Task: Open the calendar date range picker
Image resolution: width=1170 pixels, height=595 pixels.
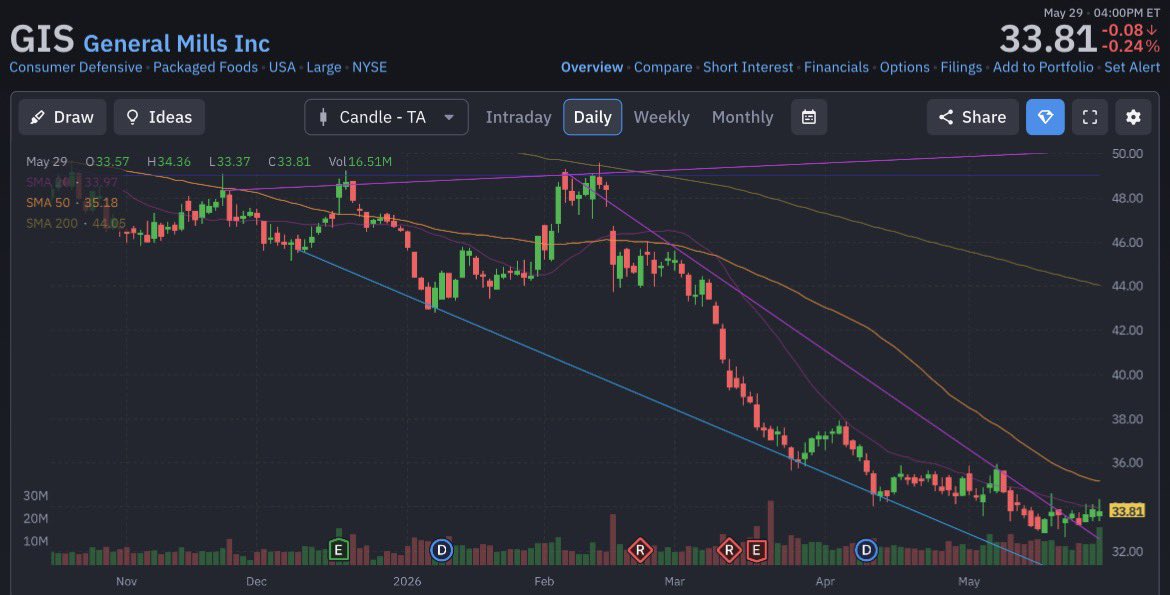Action: [x=809, y=117]
